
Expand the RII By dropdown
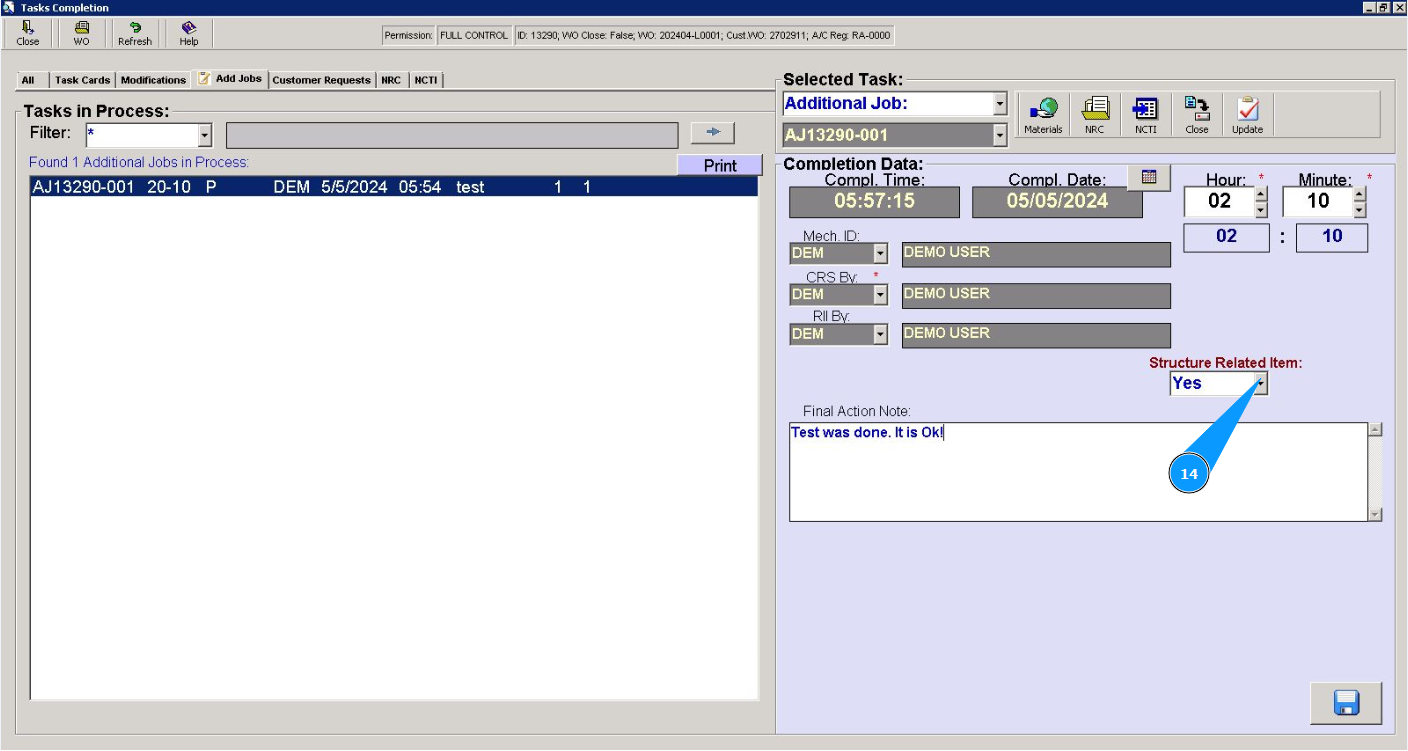[x=880, y=334]
